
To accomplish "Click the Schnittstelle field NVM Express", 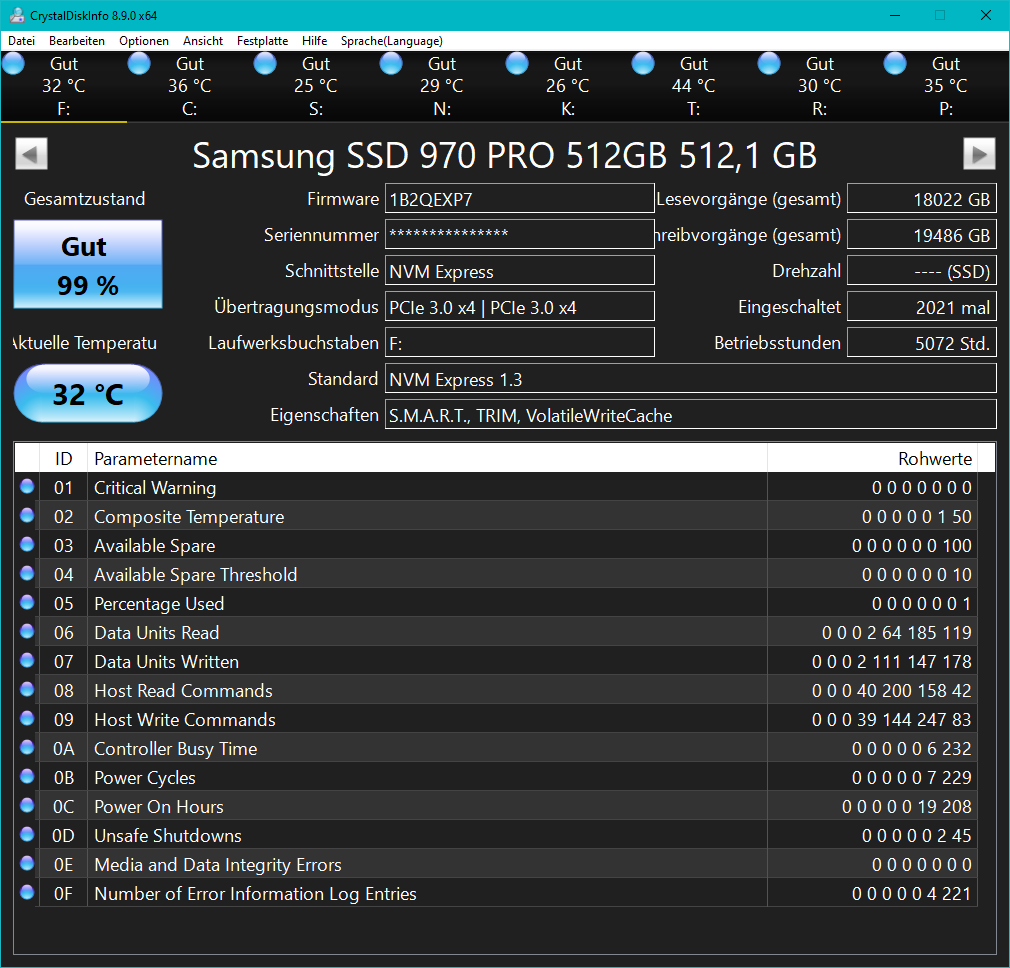I will pos(520,270).
